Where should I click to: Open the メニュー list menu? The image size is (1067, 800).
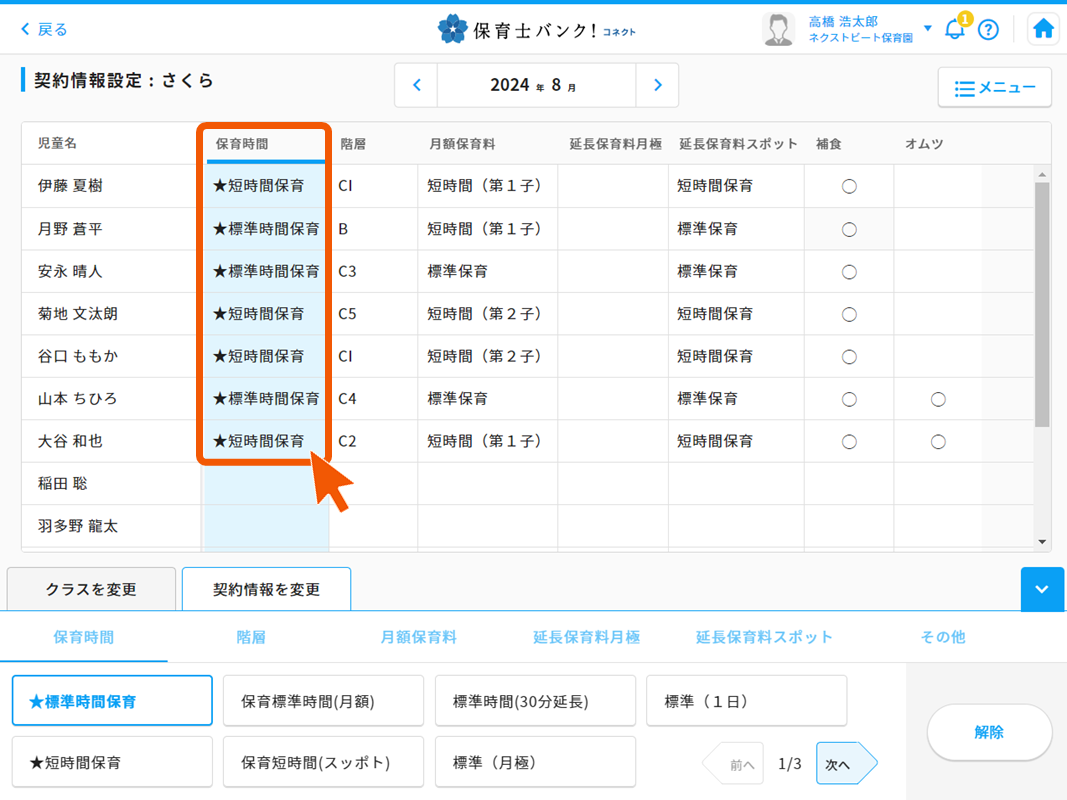(x=994, y=88)
